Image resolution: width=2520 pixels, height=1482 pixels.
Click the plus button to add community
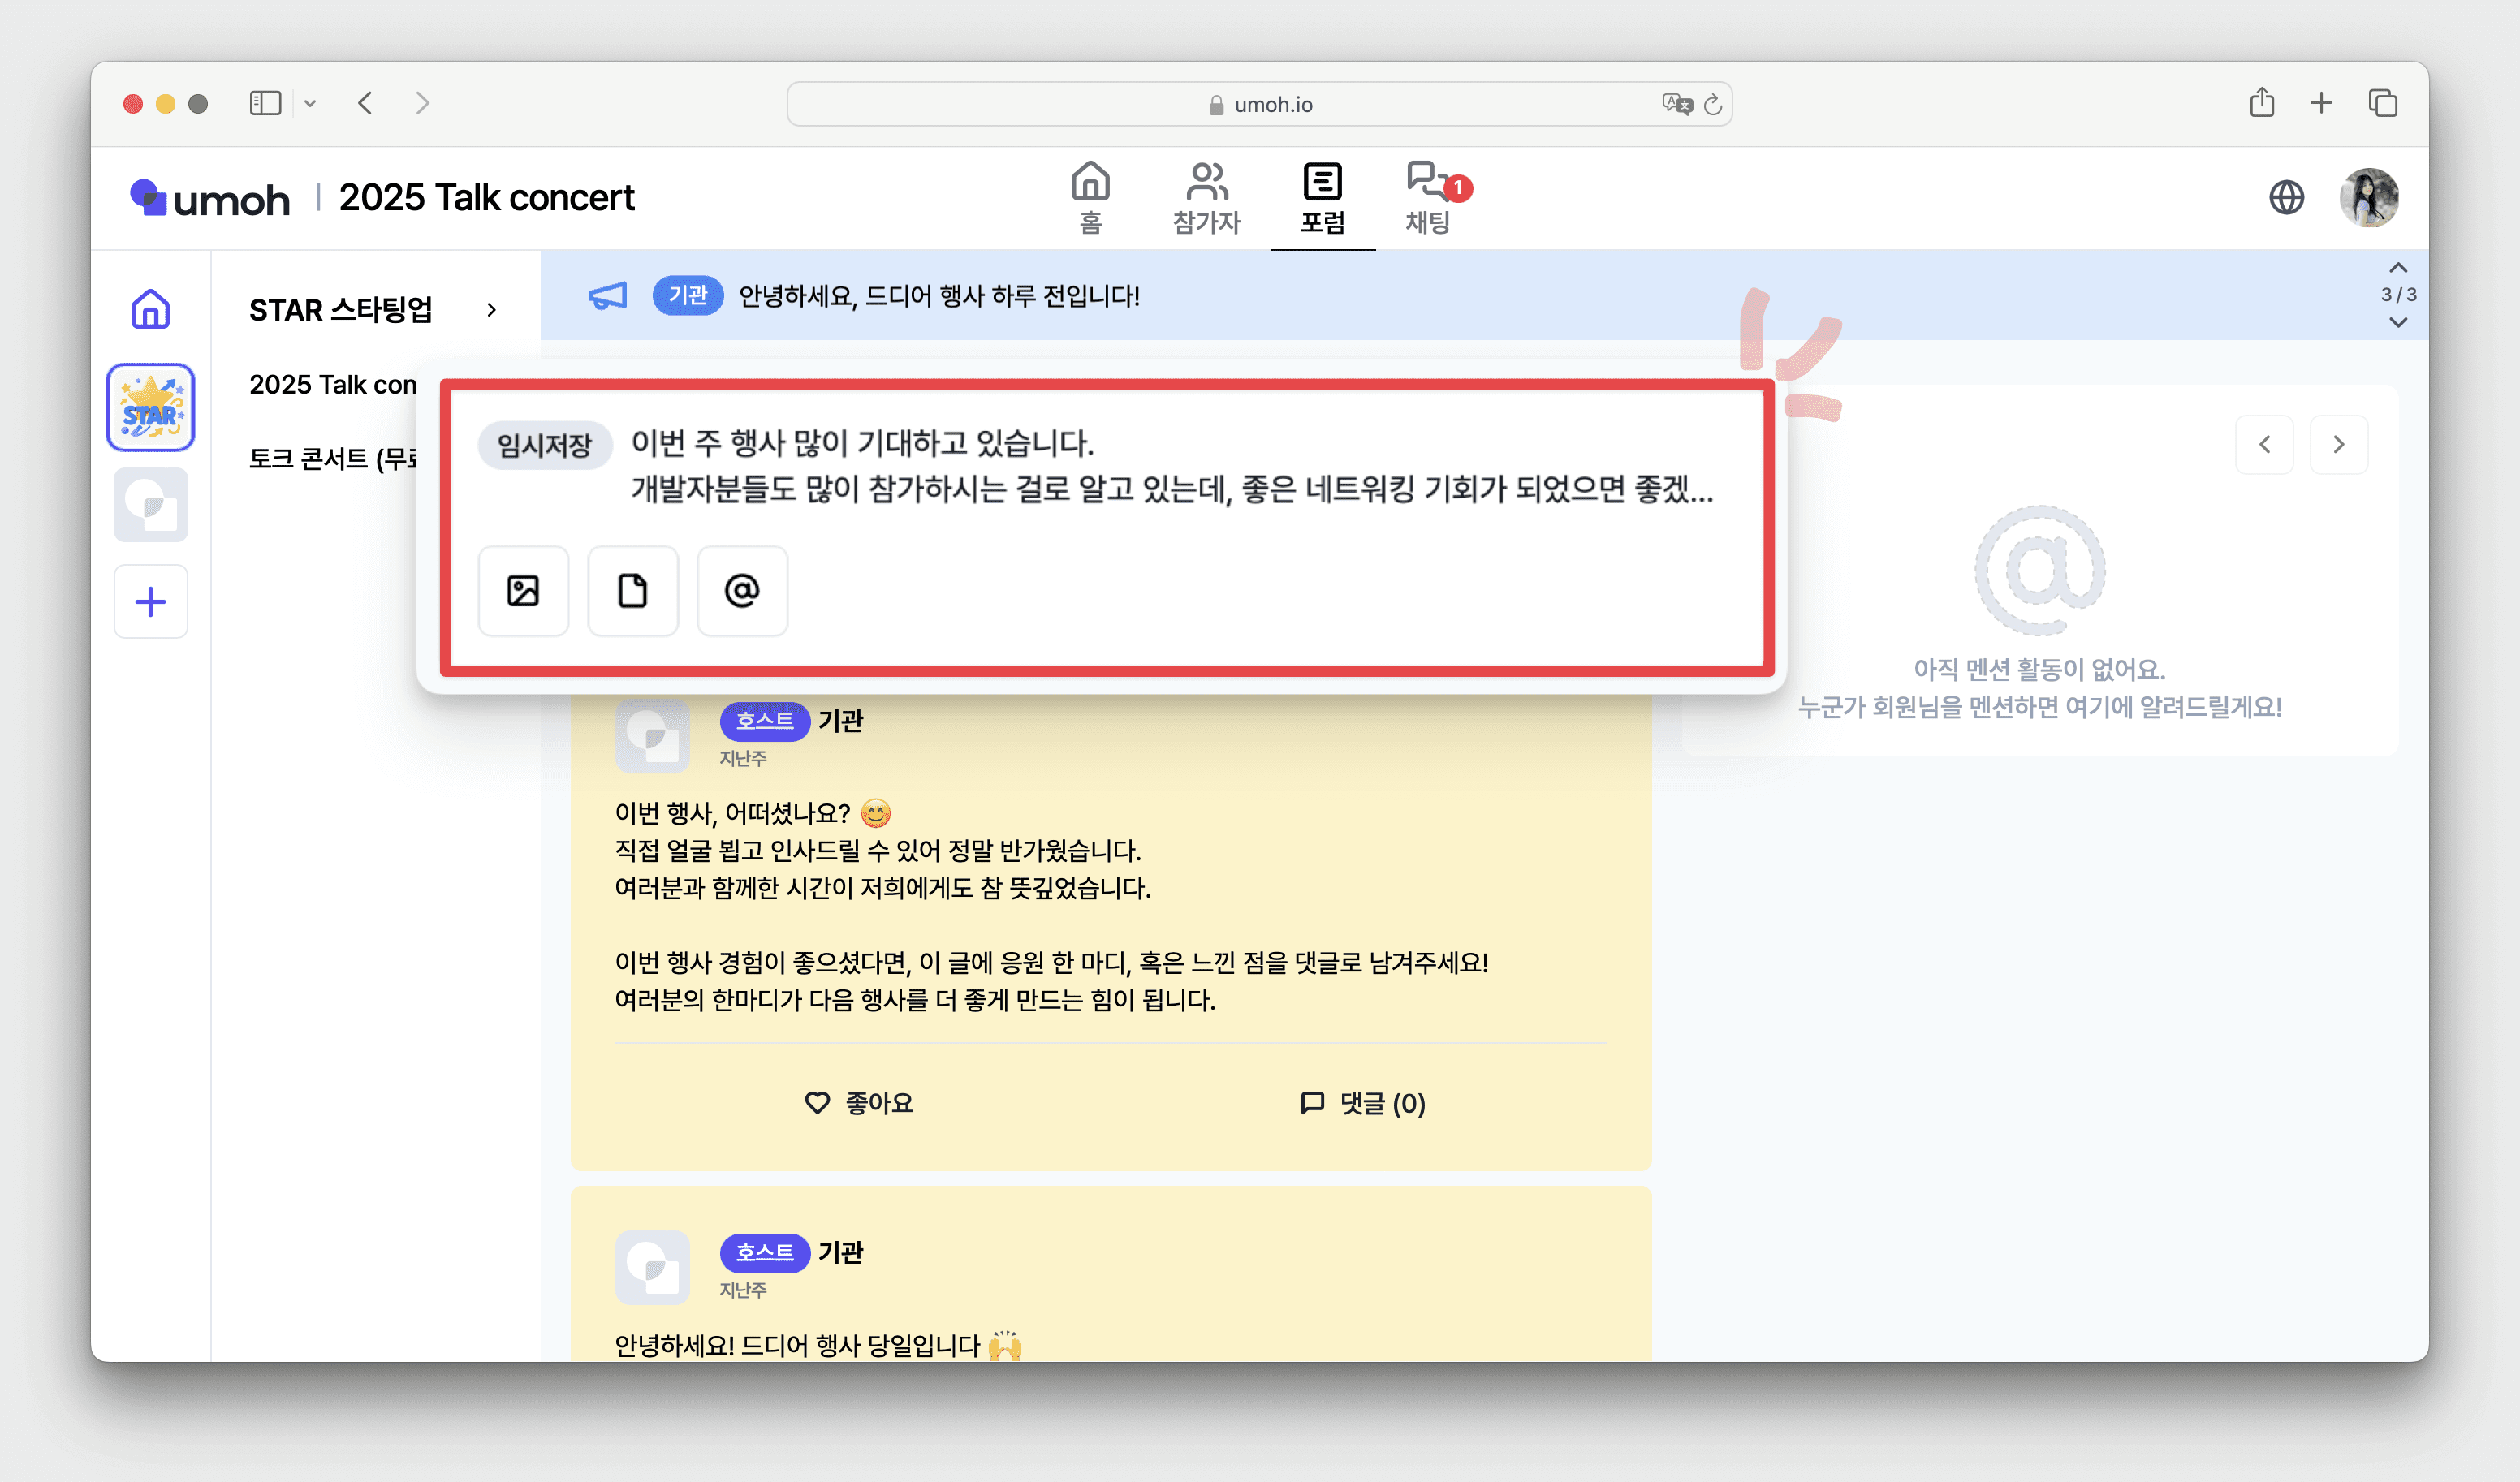(x=150, y=602)
